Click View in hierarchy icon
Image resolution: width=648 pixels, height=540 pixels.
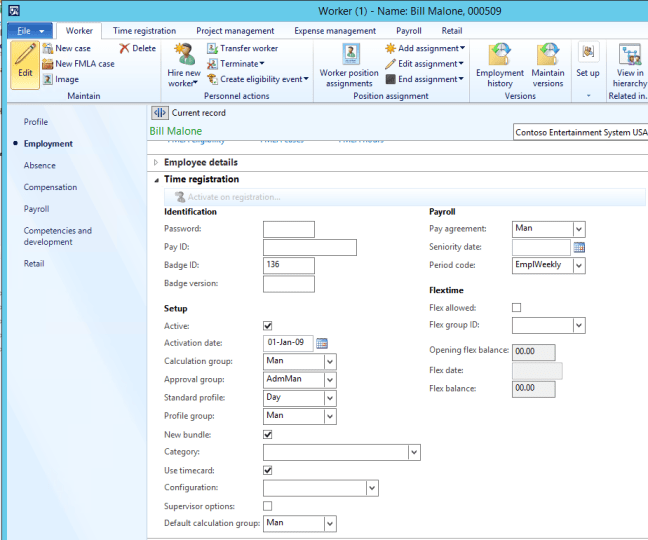click(x=629, y=58)
